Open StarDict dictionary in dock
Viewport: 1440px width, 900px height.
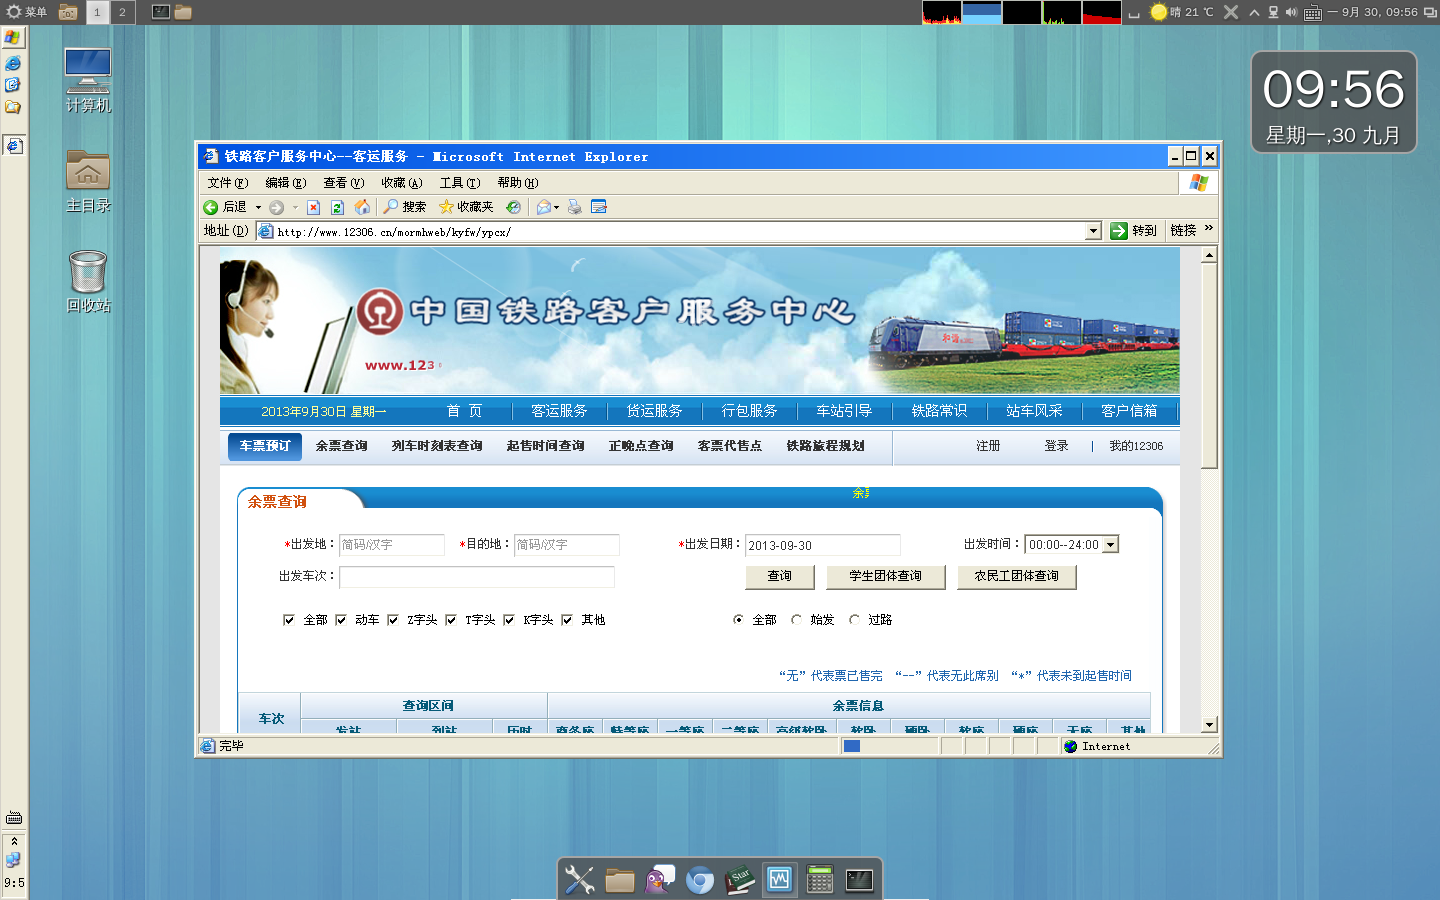[740, 880]
